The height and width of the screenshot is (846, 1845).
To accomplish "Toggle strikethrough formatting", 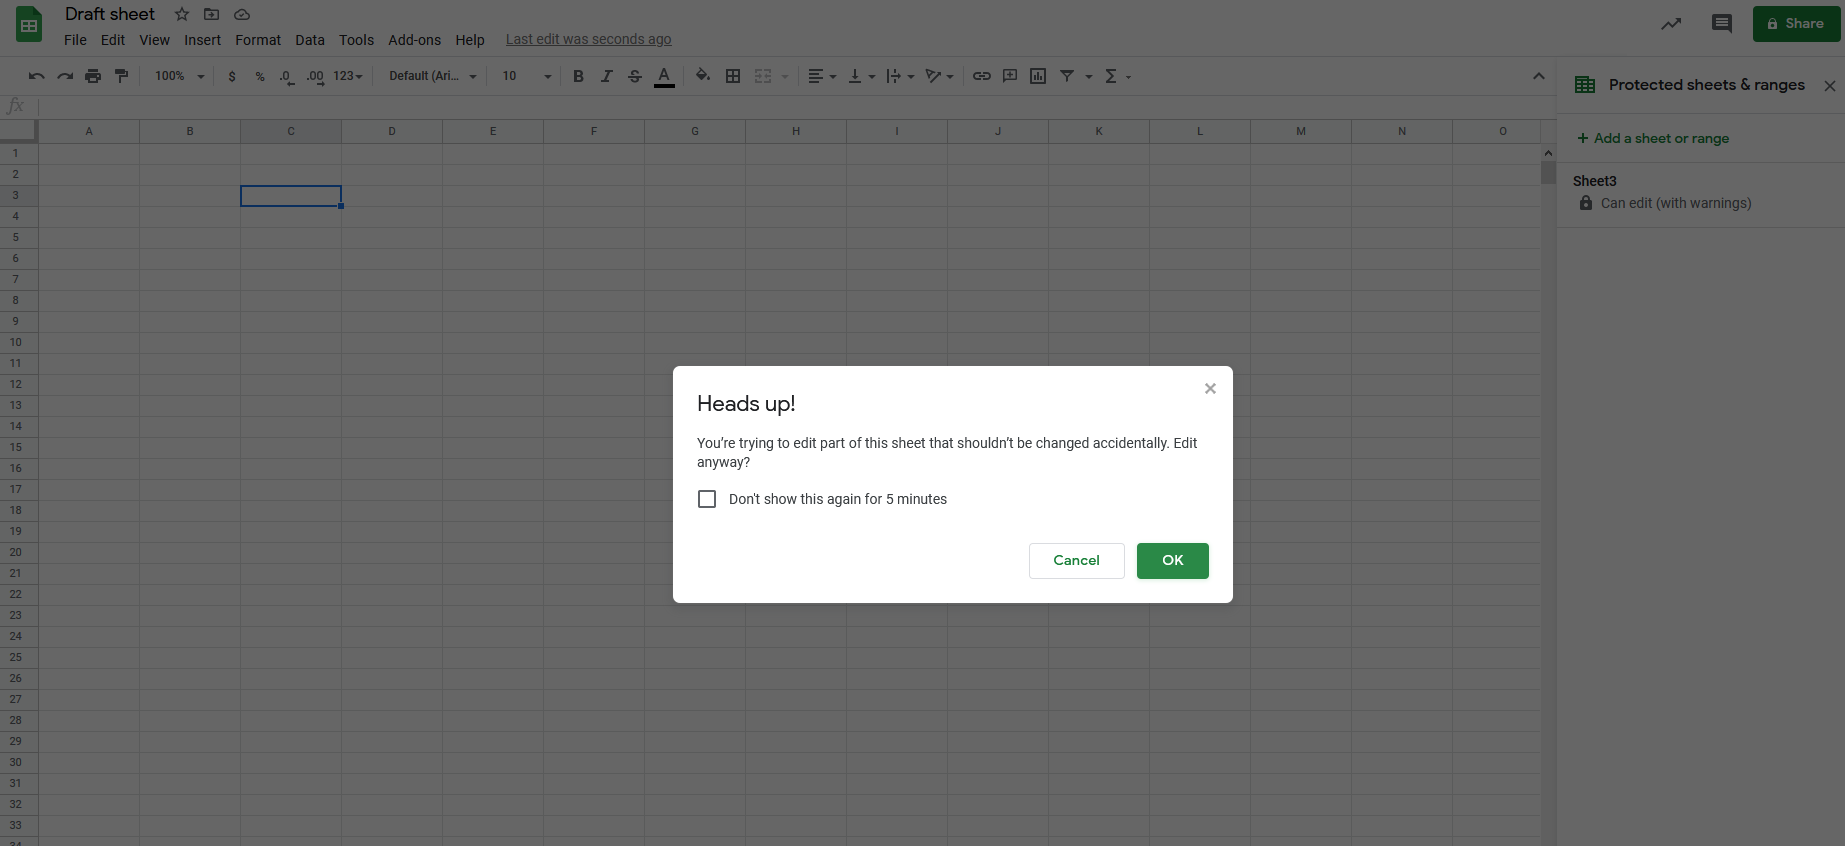I will coord(634,76).
